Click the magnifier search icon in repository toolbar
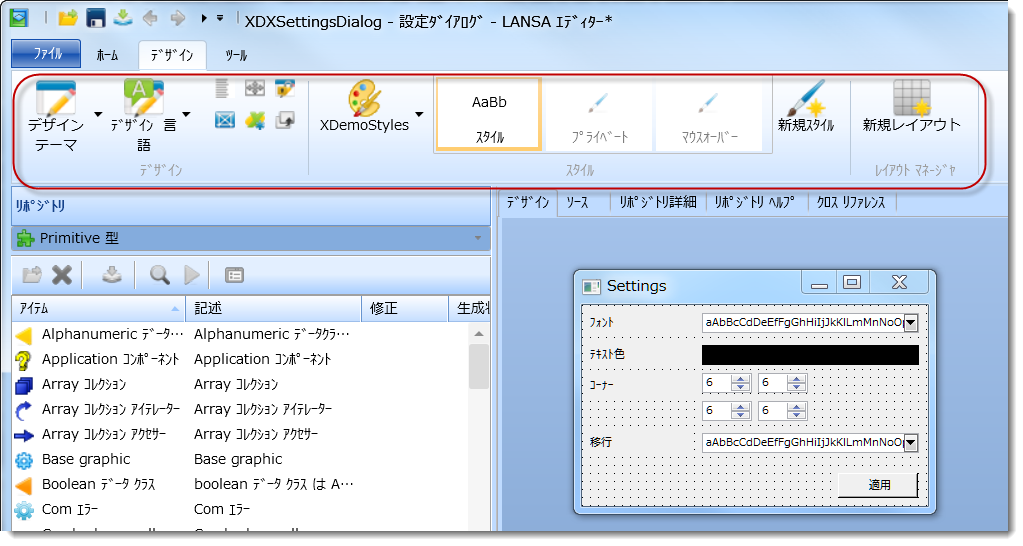Screen dimensions: 1023x546 click(x=160, y=275)
